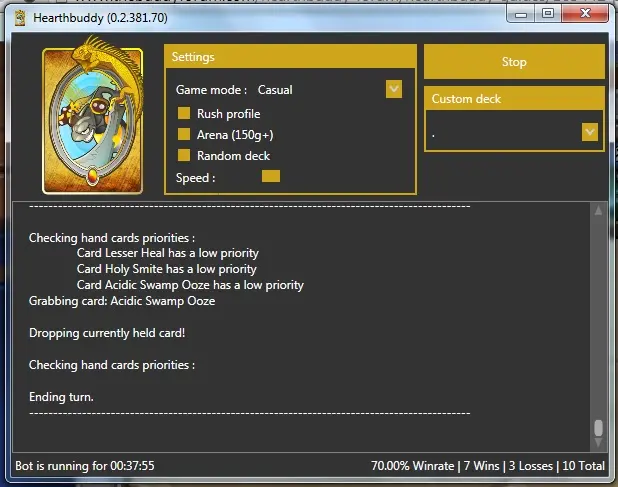Open the Custom deck dropdown arrow
Viewport: 618px width, 487px height.
590,132
